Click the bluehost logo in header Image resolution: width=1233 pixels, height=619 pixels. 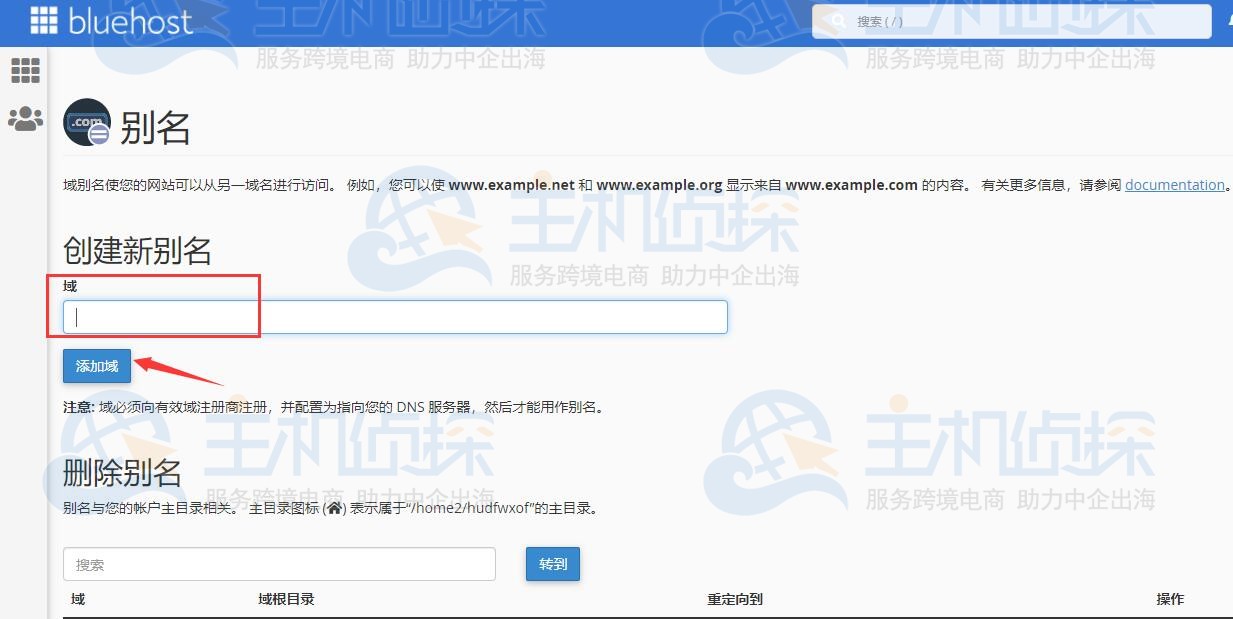click(110, 21)
